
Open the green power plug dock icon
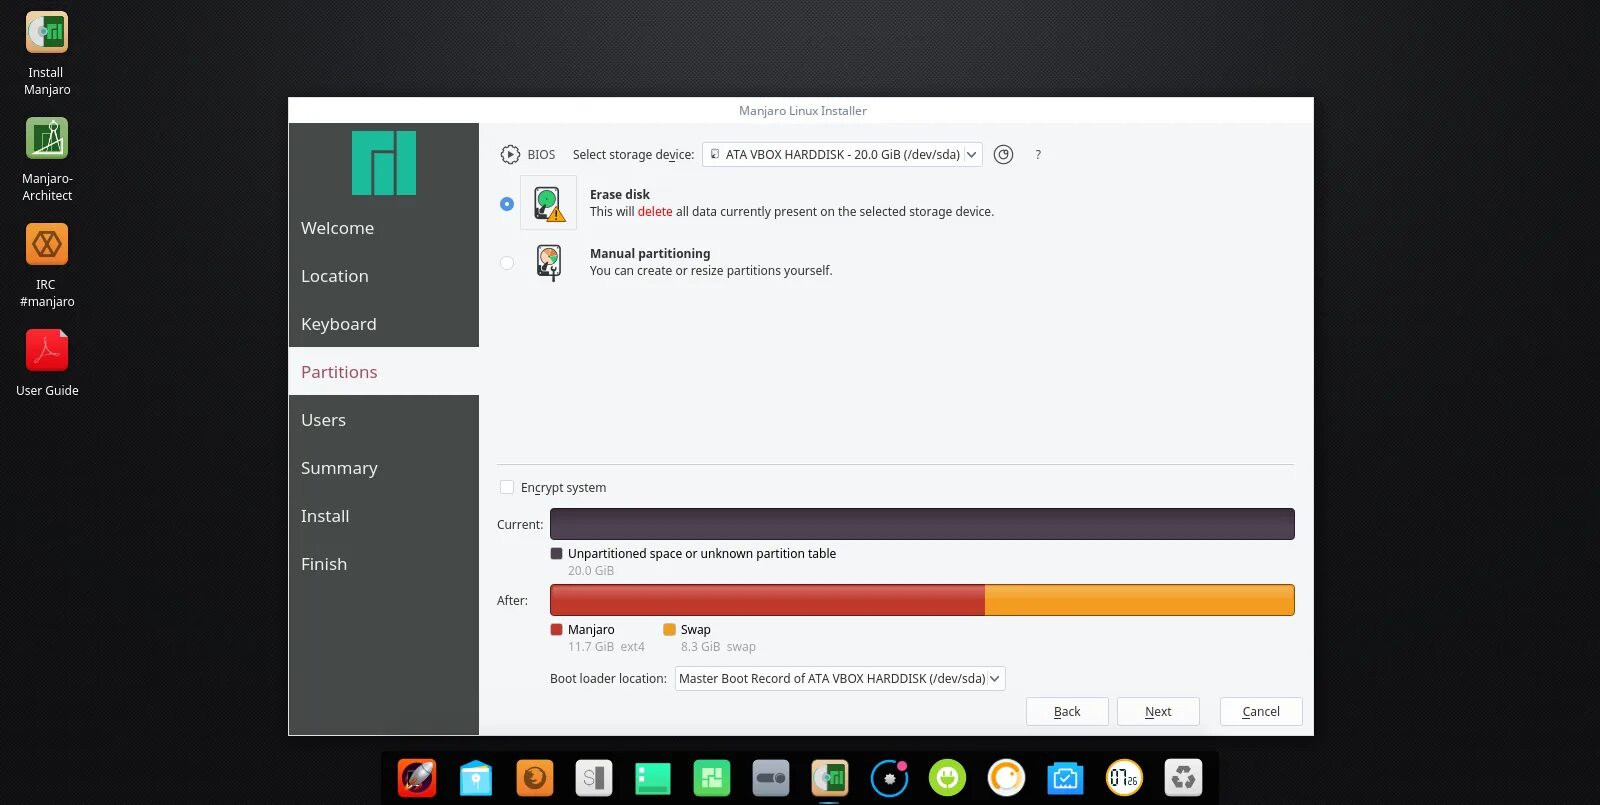(947, 778)
